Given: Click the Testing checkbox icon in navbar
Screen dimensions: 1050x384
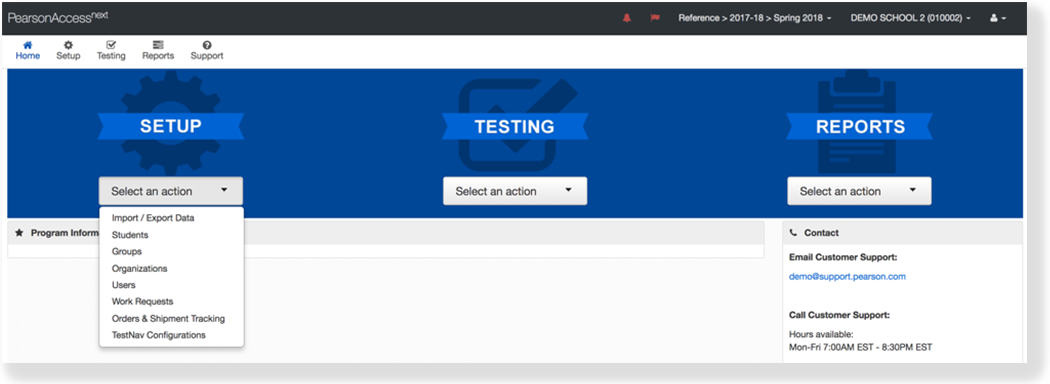Looking at the screenshot, I should (111, 45).
